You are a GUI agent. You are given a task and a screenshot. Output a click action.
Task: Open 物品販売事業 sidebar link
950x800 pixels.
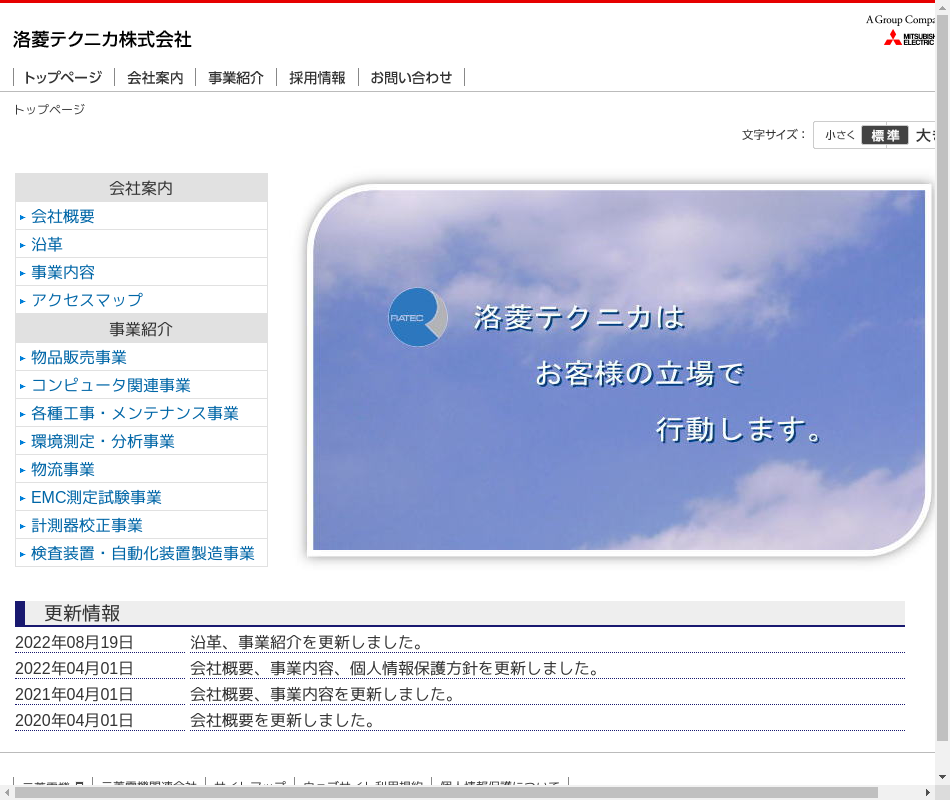tap(79, 357)
